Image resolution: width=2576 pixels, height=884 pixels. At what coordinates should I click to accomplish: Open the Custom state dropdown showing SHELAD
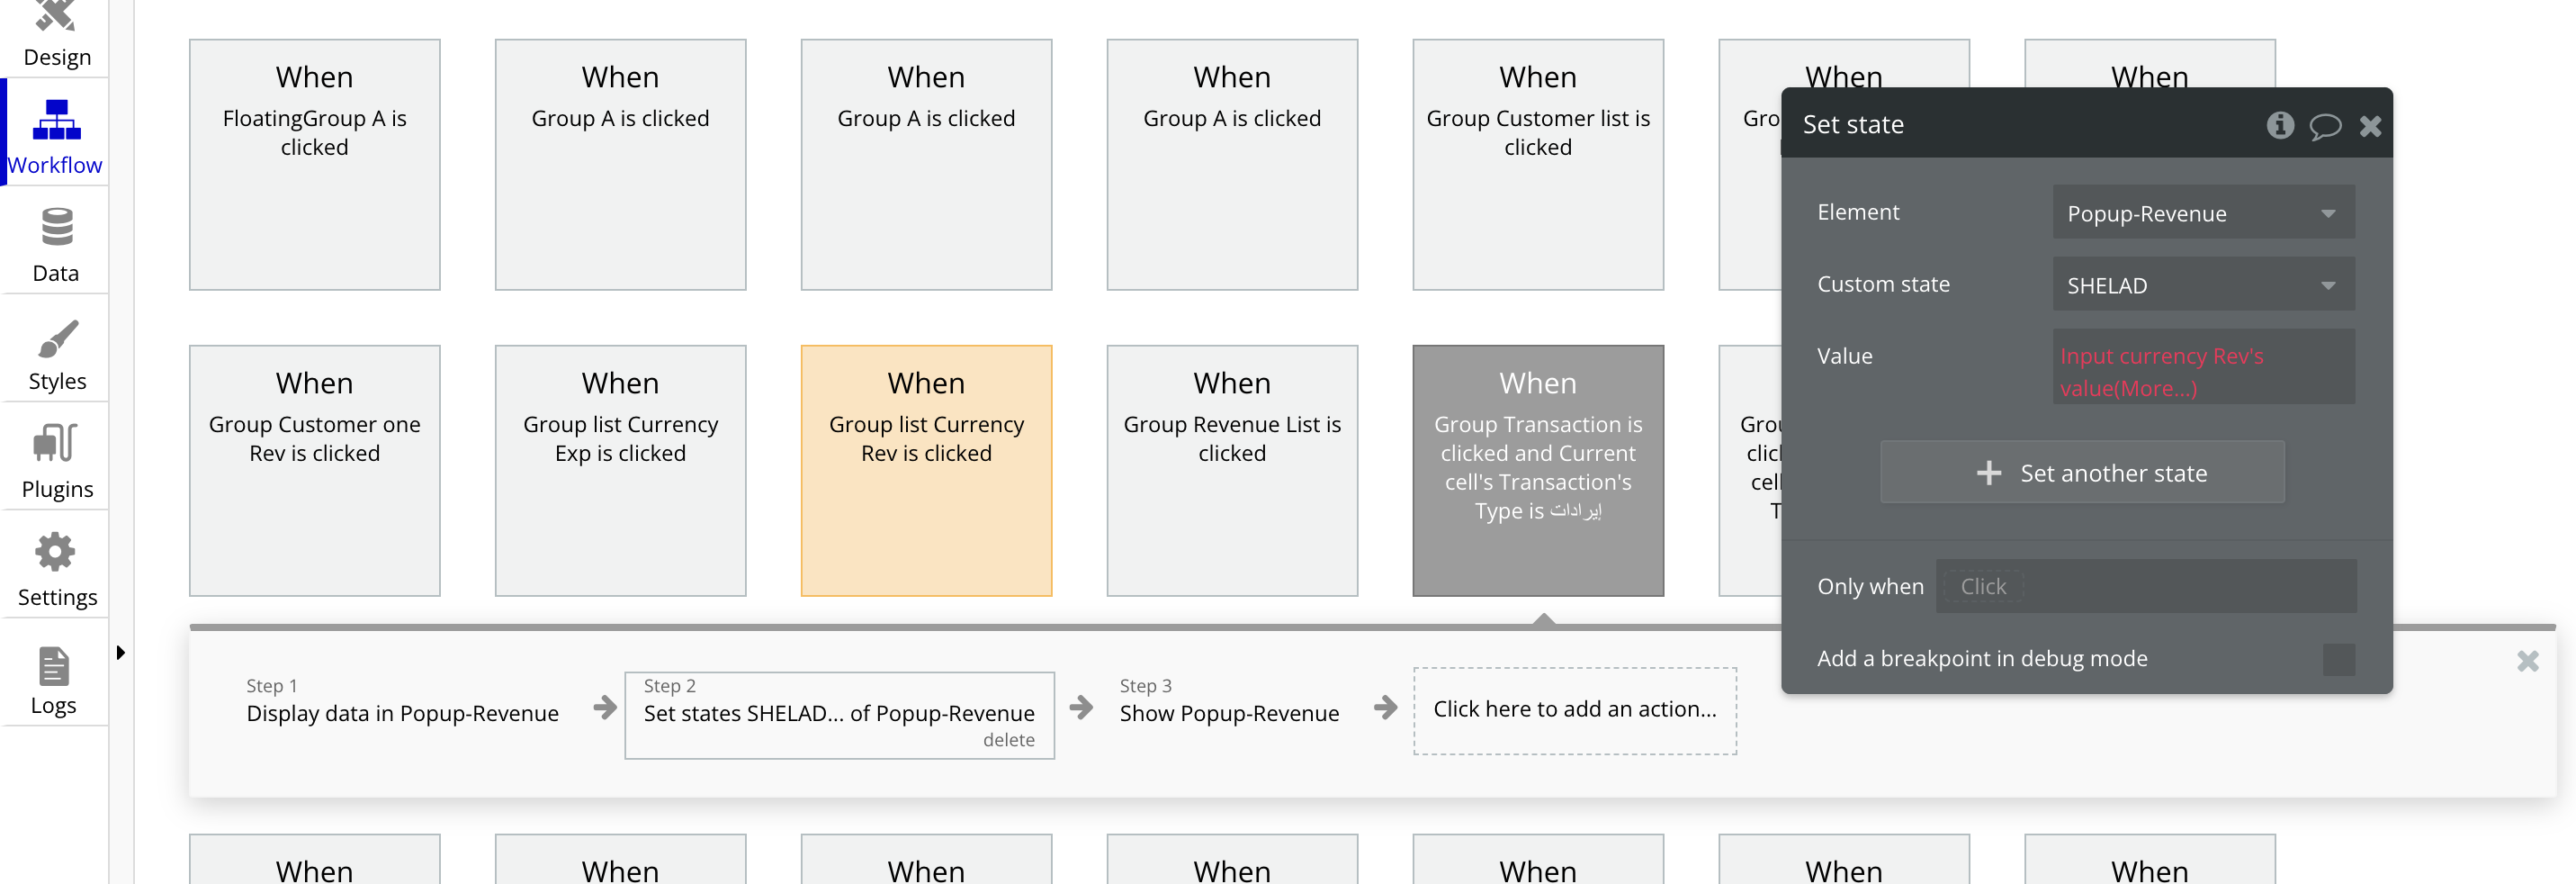point(2203,285)
